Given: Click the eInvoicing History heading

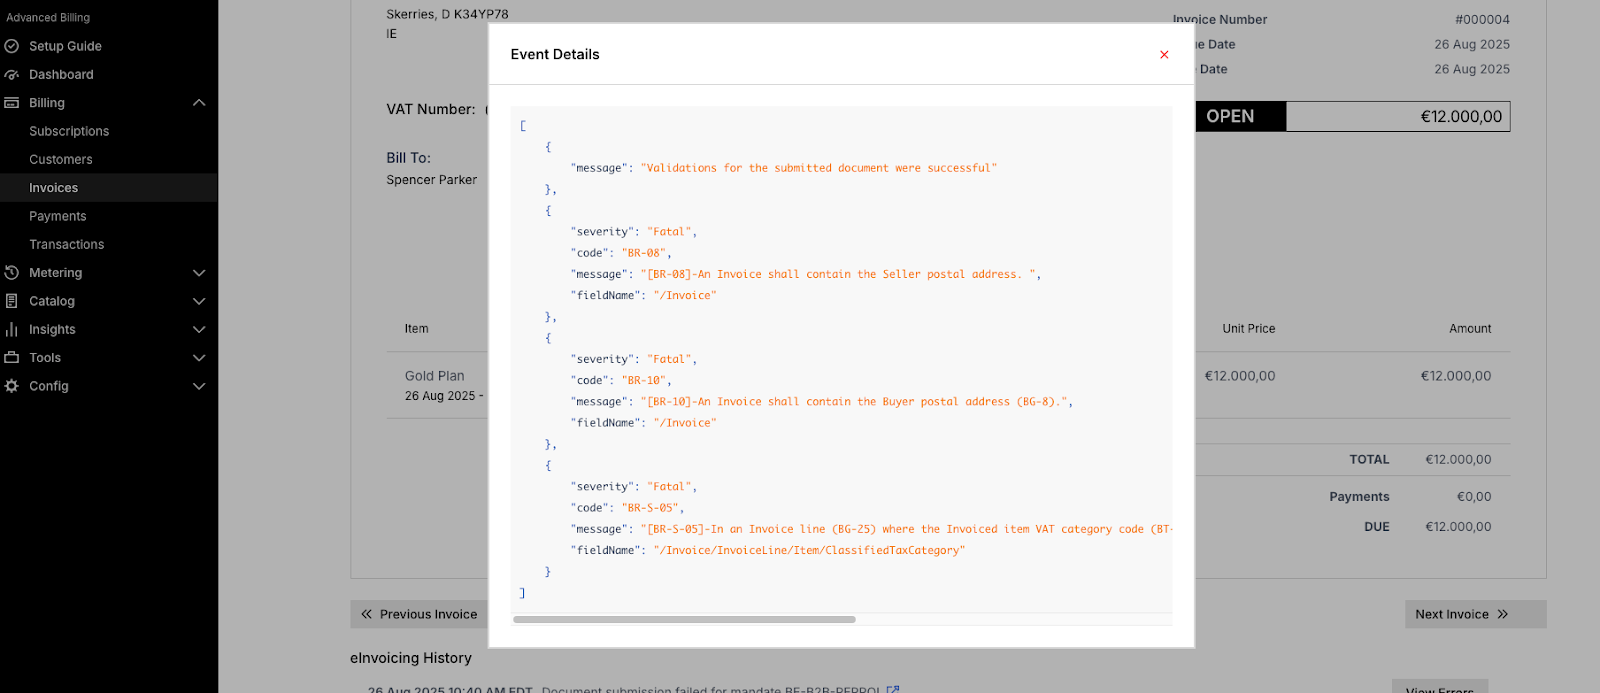Looking at the screenshot, I should 411,658.
